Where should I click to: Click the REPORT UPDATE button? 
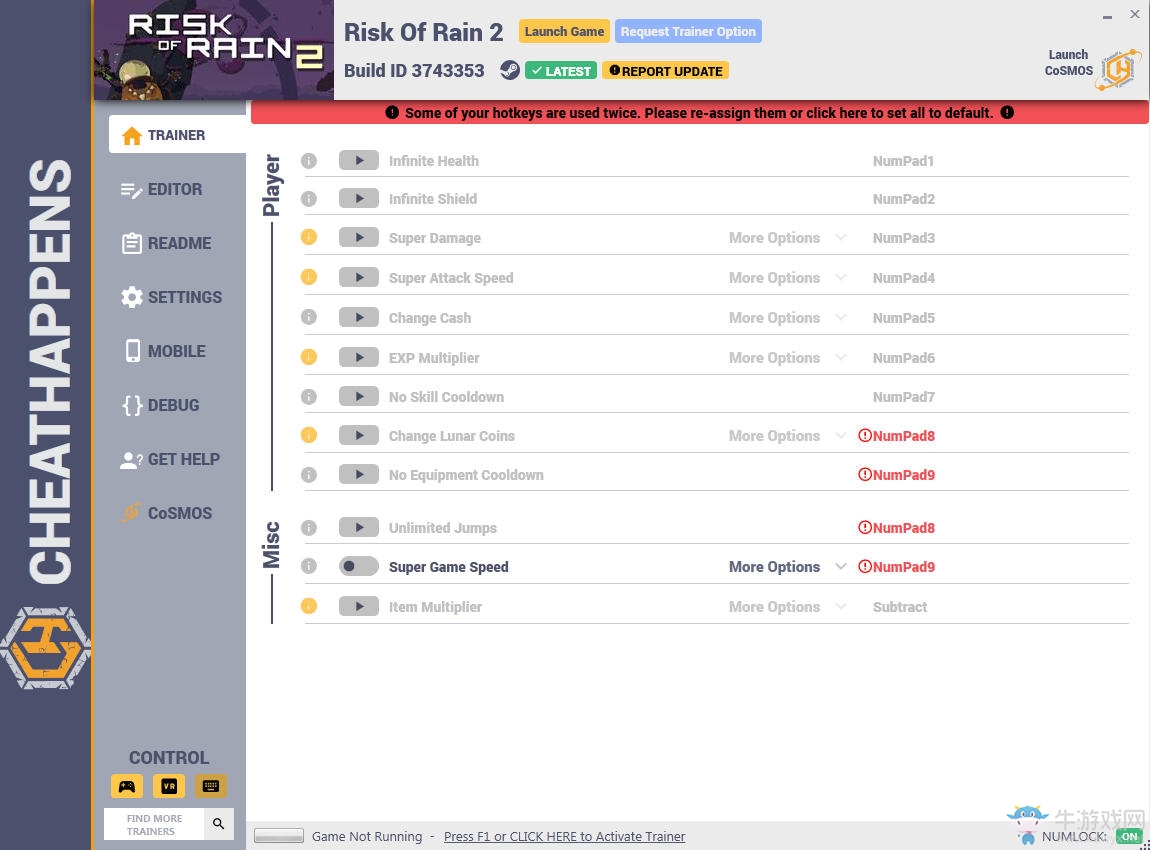665,71
